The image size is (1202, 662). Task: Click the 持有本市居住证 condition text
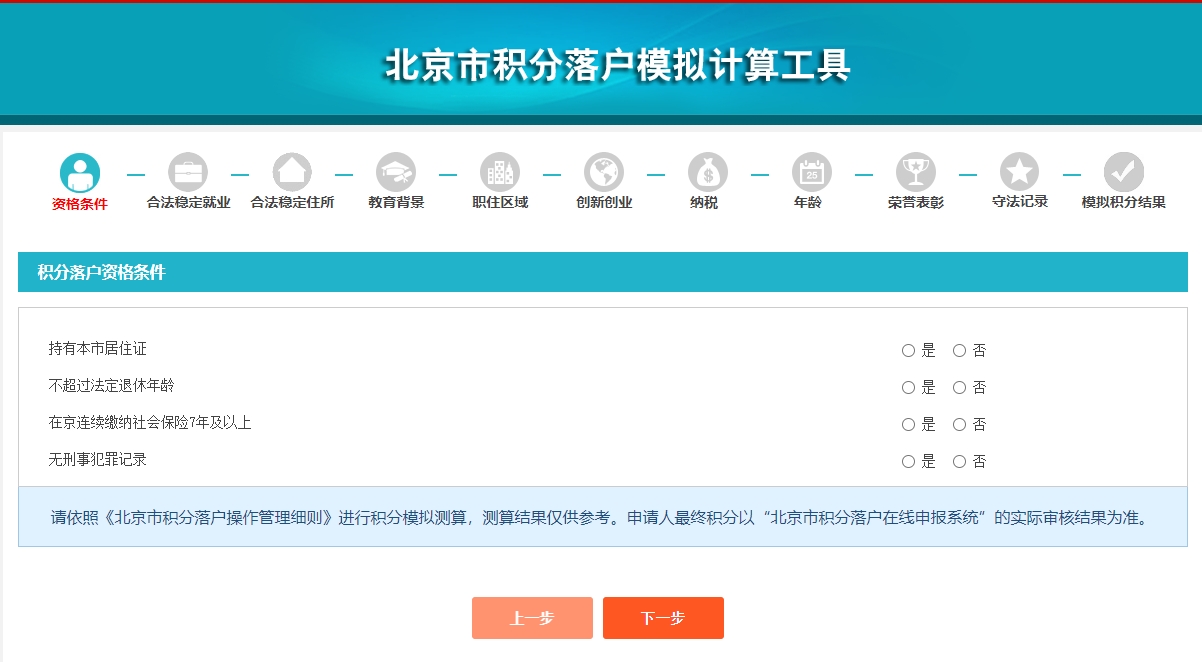tap(98, 349)
